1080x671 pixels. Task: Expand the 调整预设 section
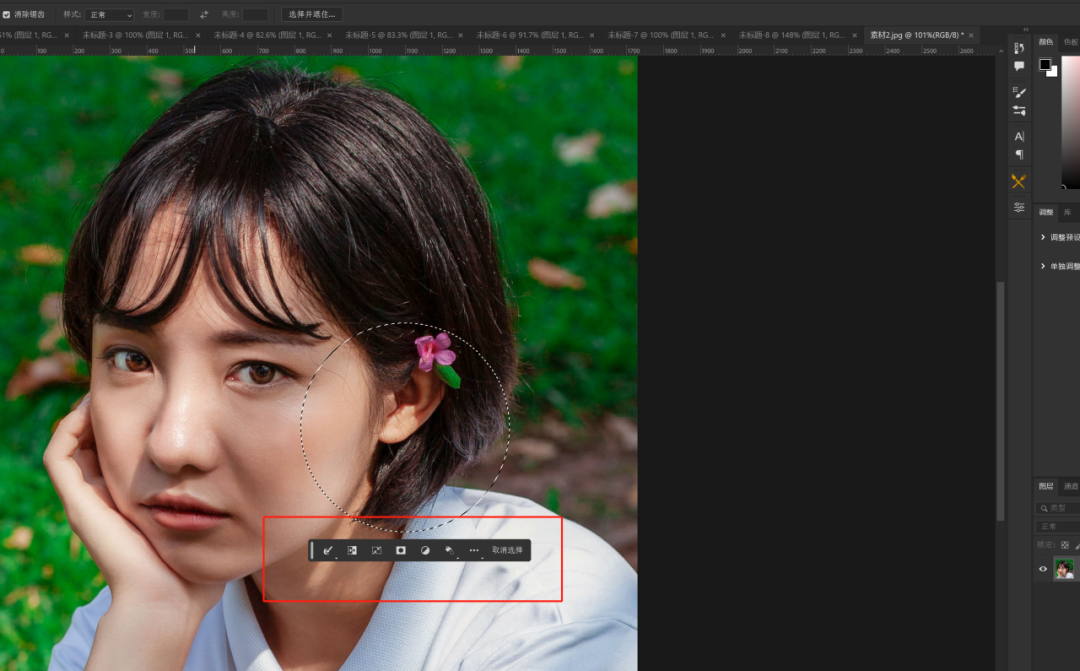[x=1059, y=237]
